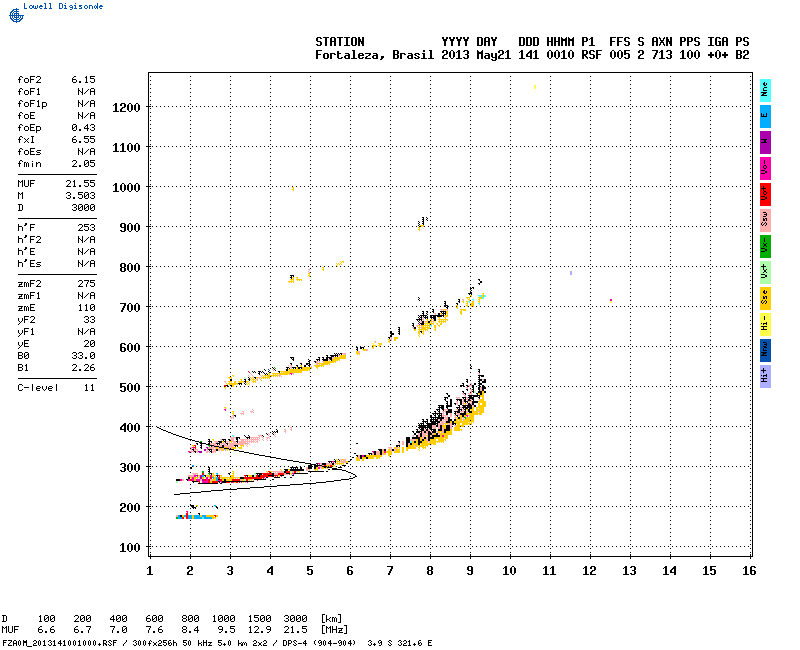Click the 1200 km height axis label
Screen dimensions: 800x650
click(126, 108)
